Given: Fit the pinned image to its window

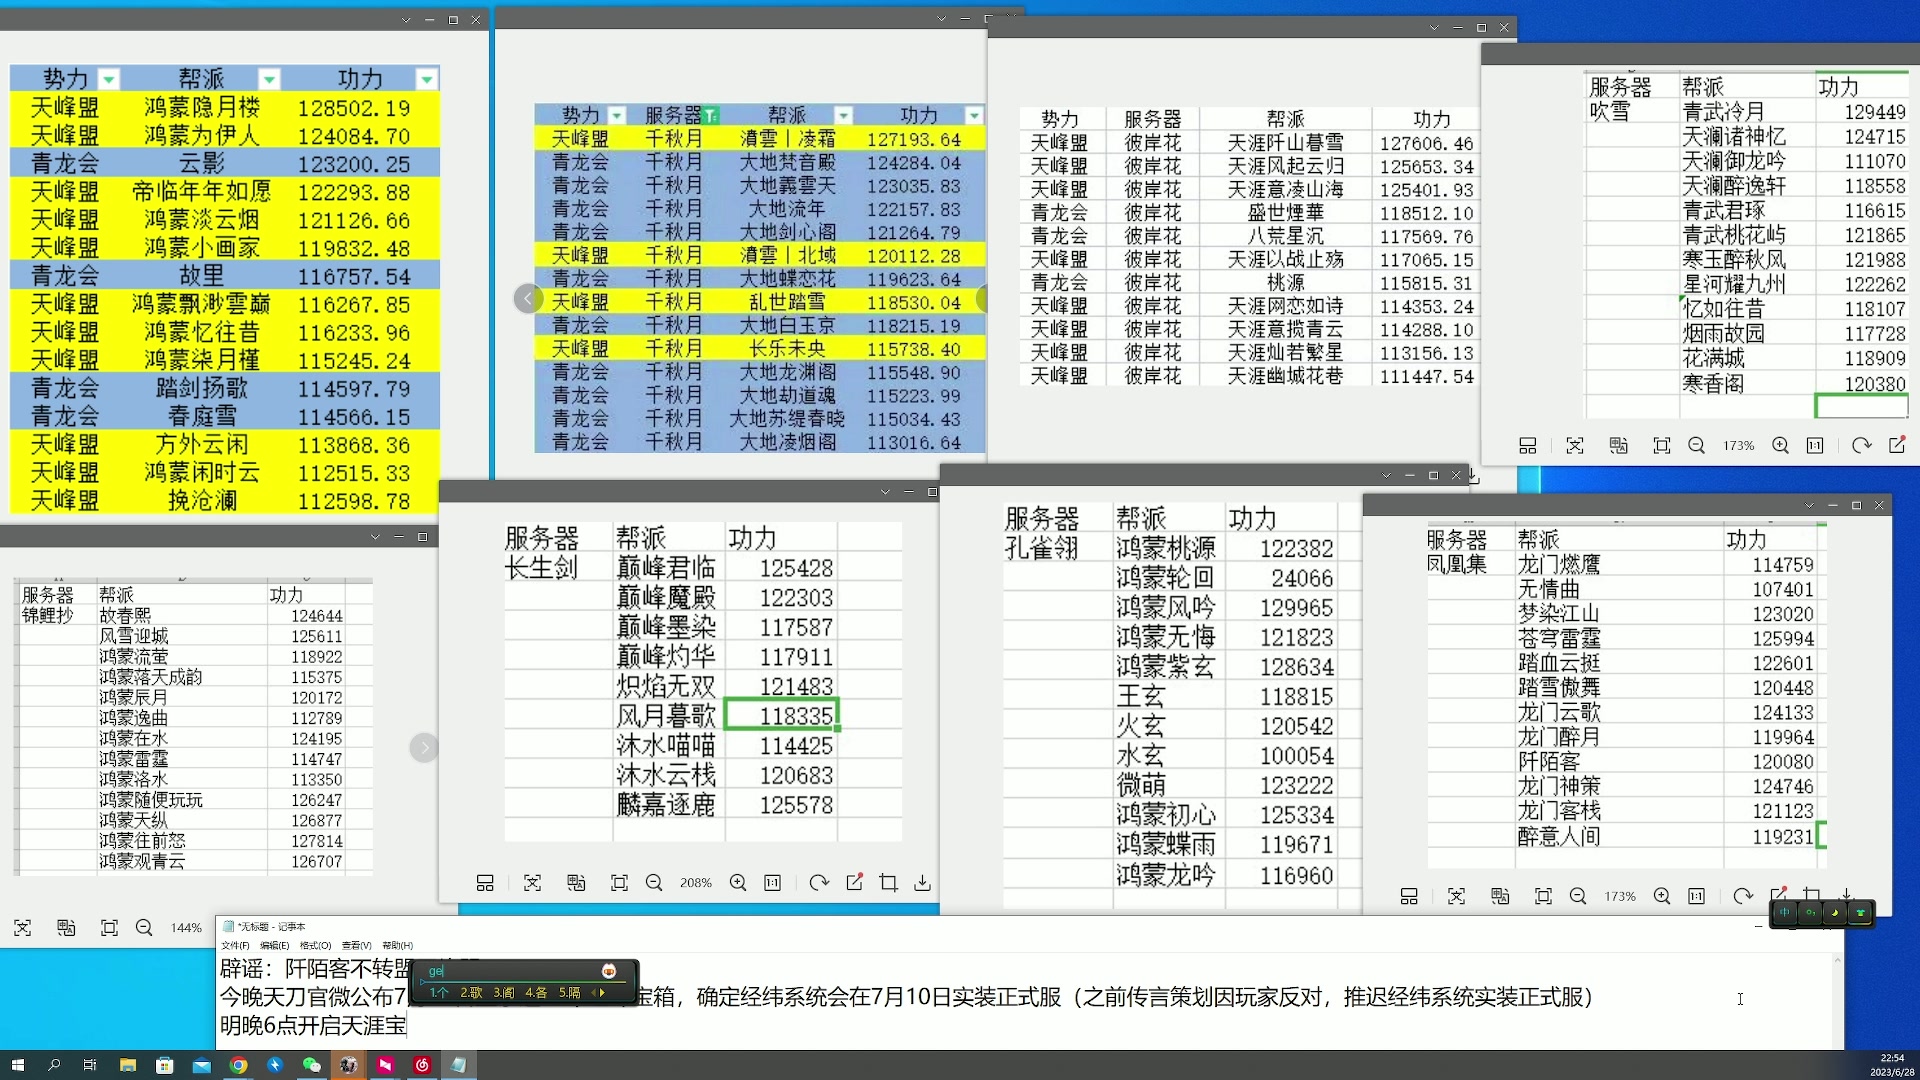Looking at the screenshot, I should pyautogui.click(x=620, y=883).
